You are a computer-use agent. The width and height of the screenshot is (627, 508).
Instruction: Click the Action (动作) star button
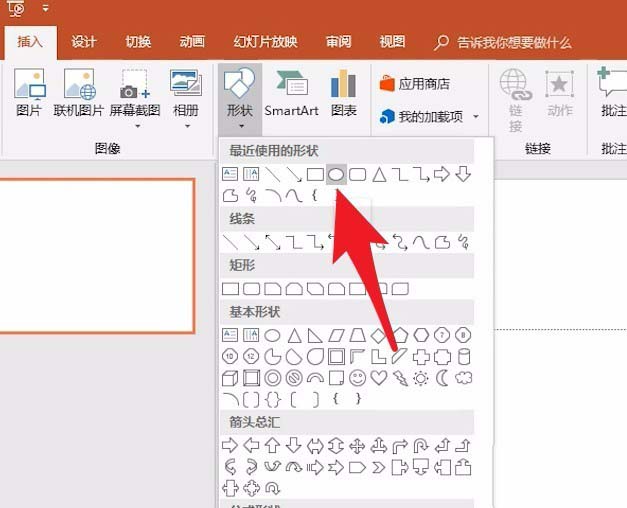click(x=559, y=93)
